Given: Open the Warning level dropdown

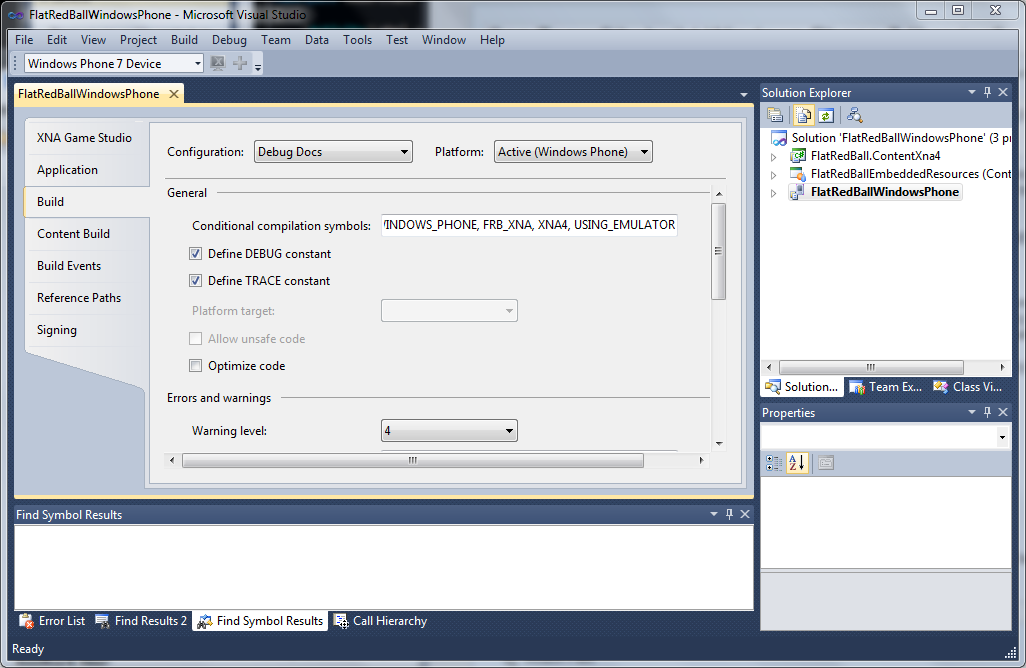Looking at the screenshot, I should (x=450, y=431).
